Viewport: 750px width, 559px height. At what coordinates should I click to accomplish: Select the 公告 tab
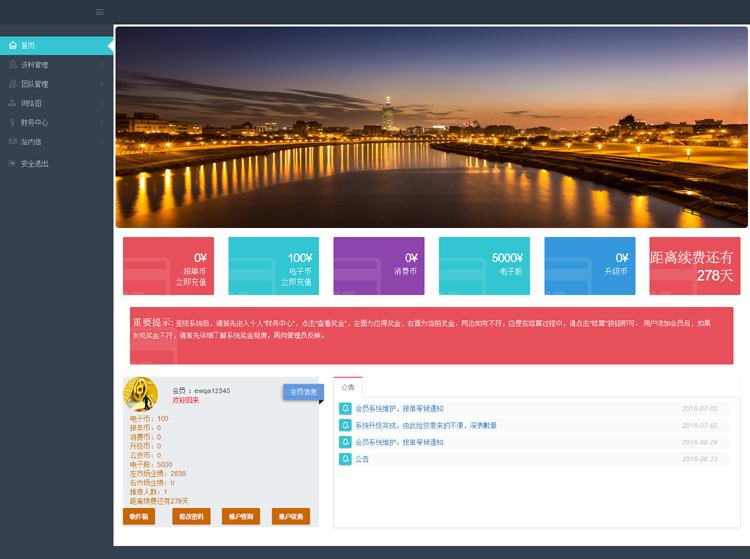[348, 387]
